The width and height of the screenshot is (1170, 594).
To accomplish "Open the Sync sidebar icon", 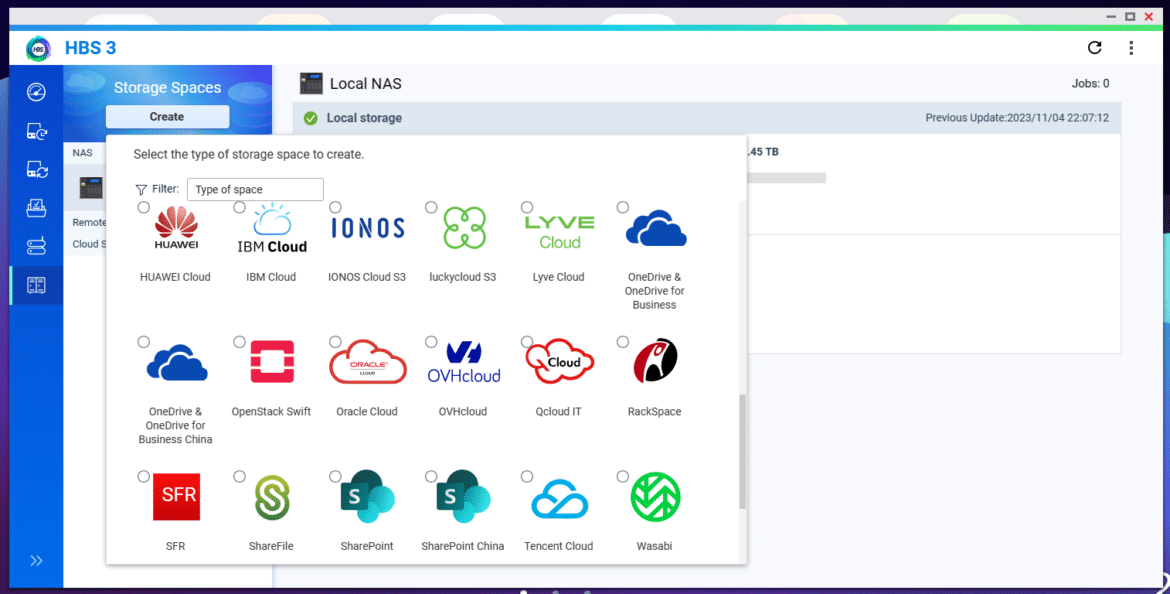I will coord(36,170).
